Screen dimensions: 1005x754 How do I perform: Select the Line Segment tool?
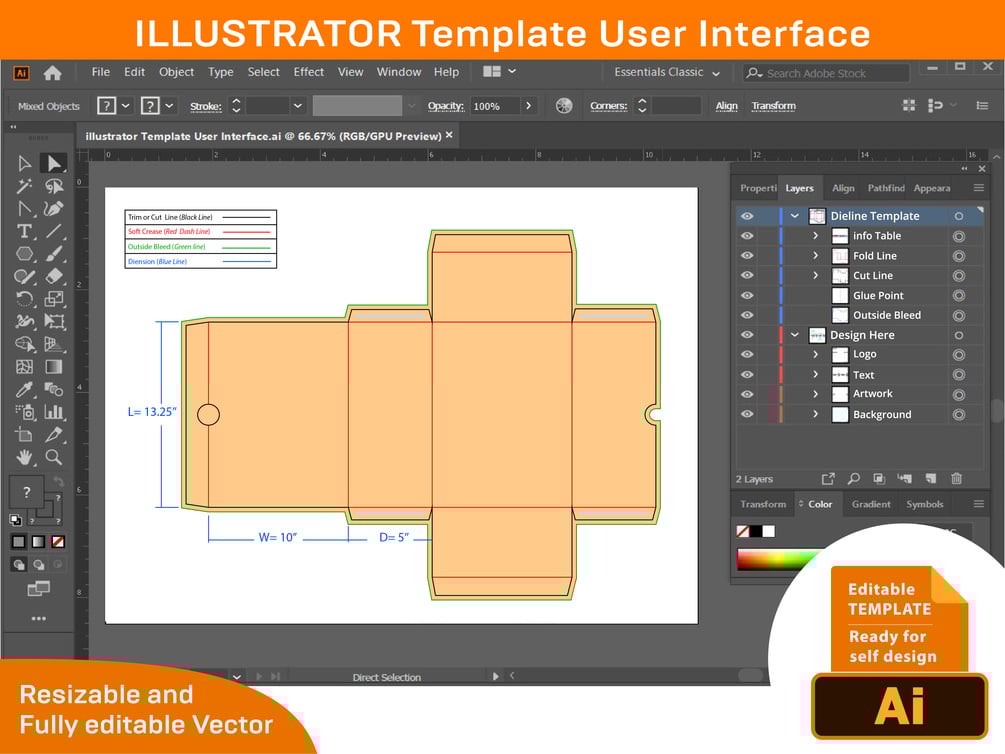pos(54,231)
